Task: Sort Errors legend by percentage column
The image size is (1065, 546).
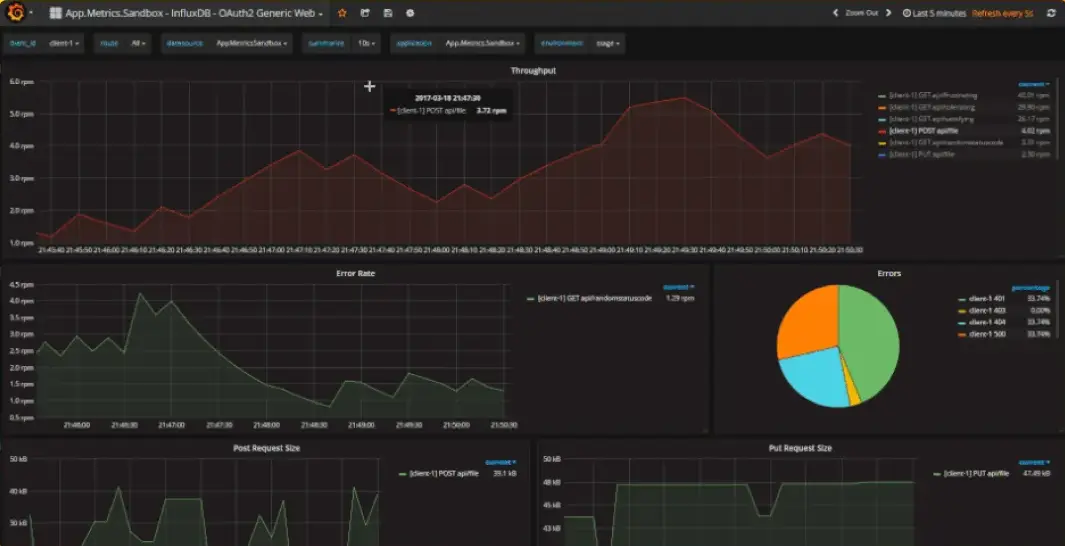Action: coord(1030,288)
